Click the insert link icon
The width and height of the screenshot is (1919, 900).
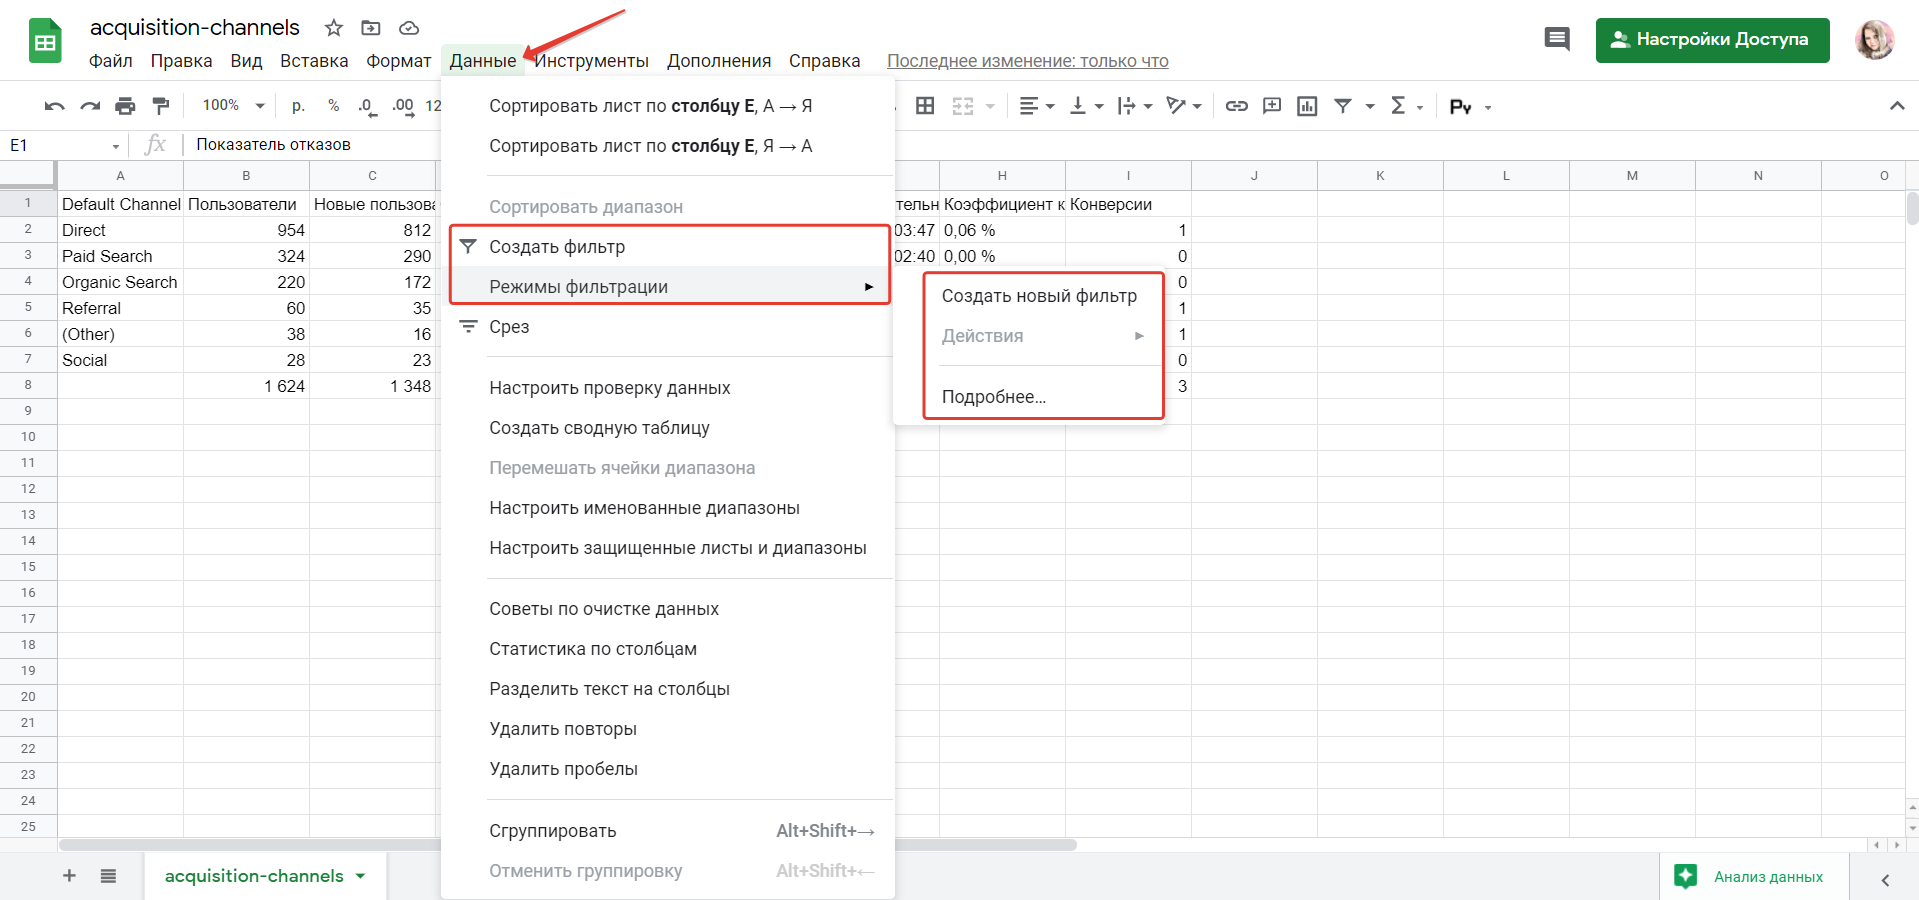point(1237,106)
